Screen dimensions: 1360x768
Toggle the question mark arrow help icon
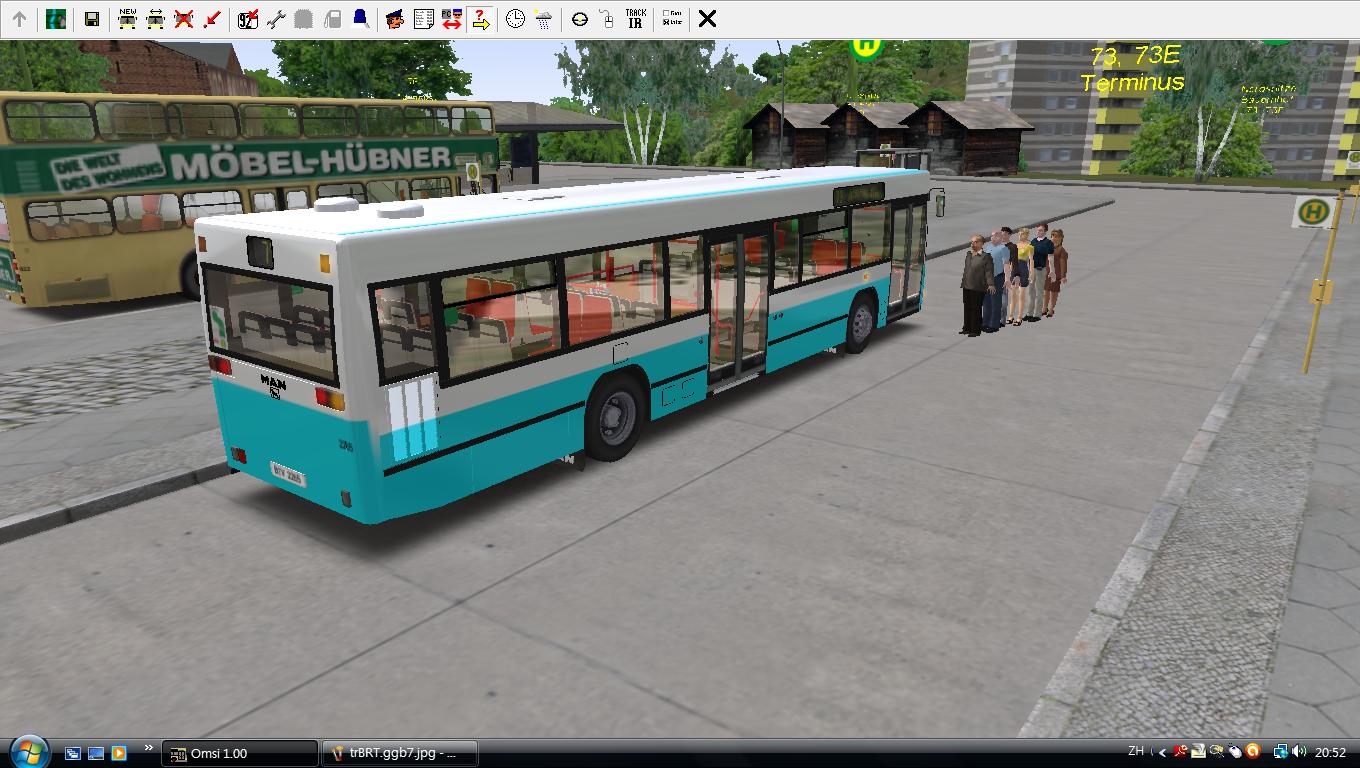coord(480,19)
